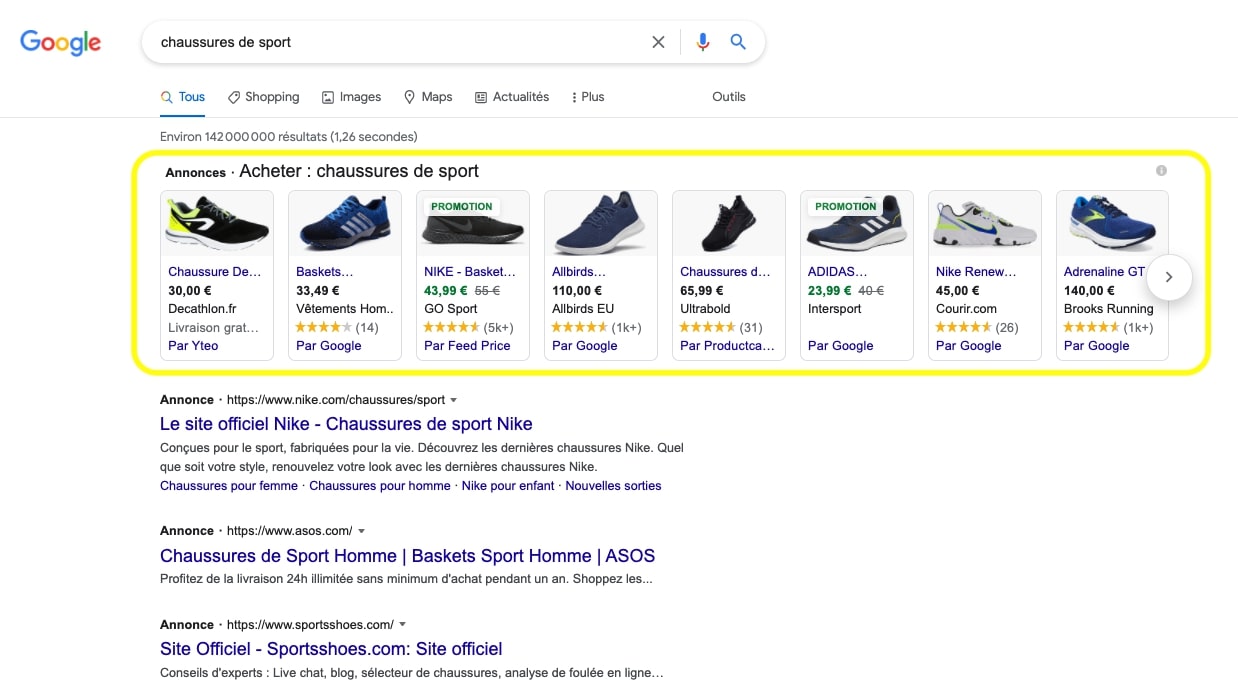Open the blue Baskets shoe image
This screenshot has width=1238, height=694.
click(345, 223)
